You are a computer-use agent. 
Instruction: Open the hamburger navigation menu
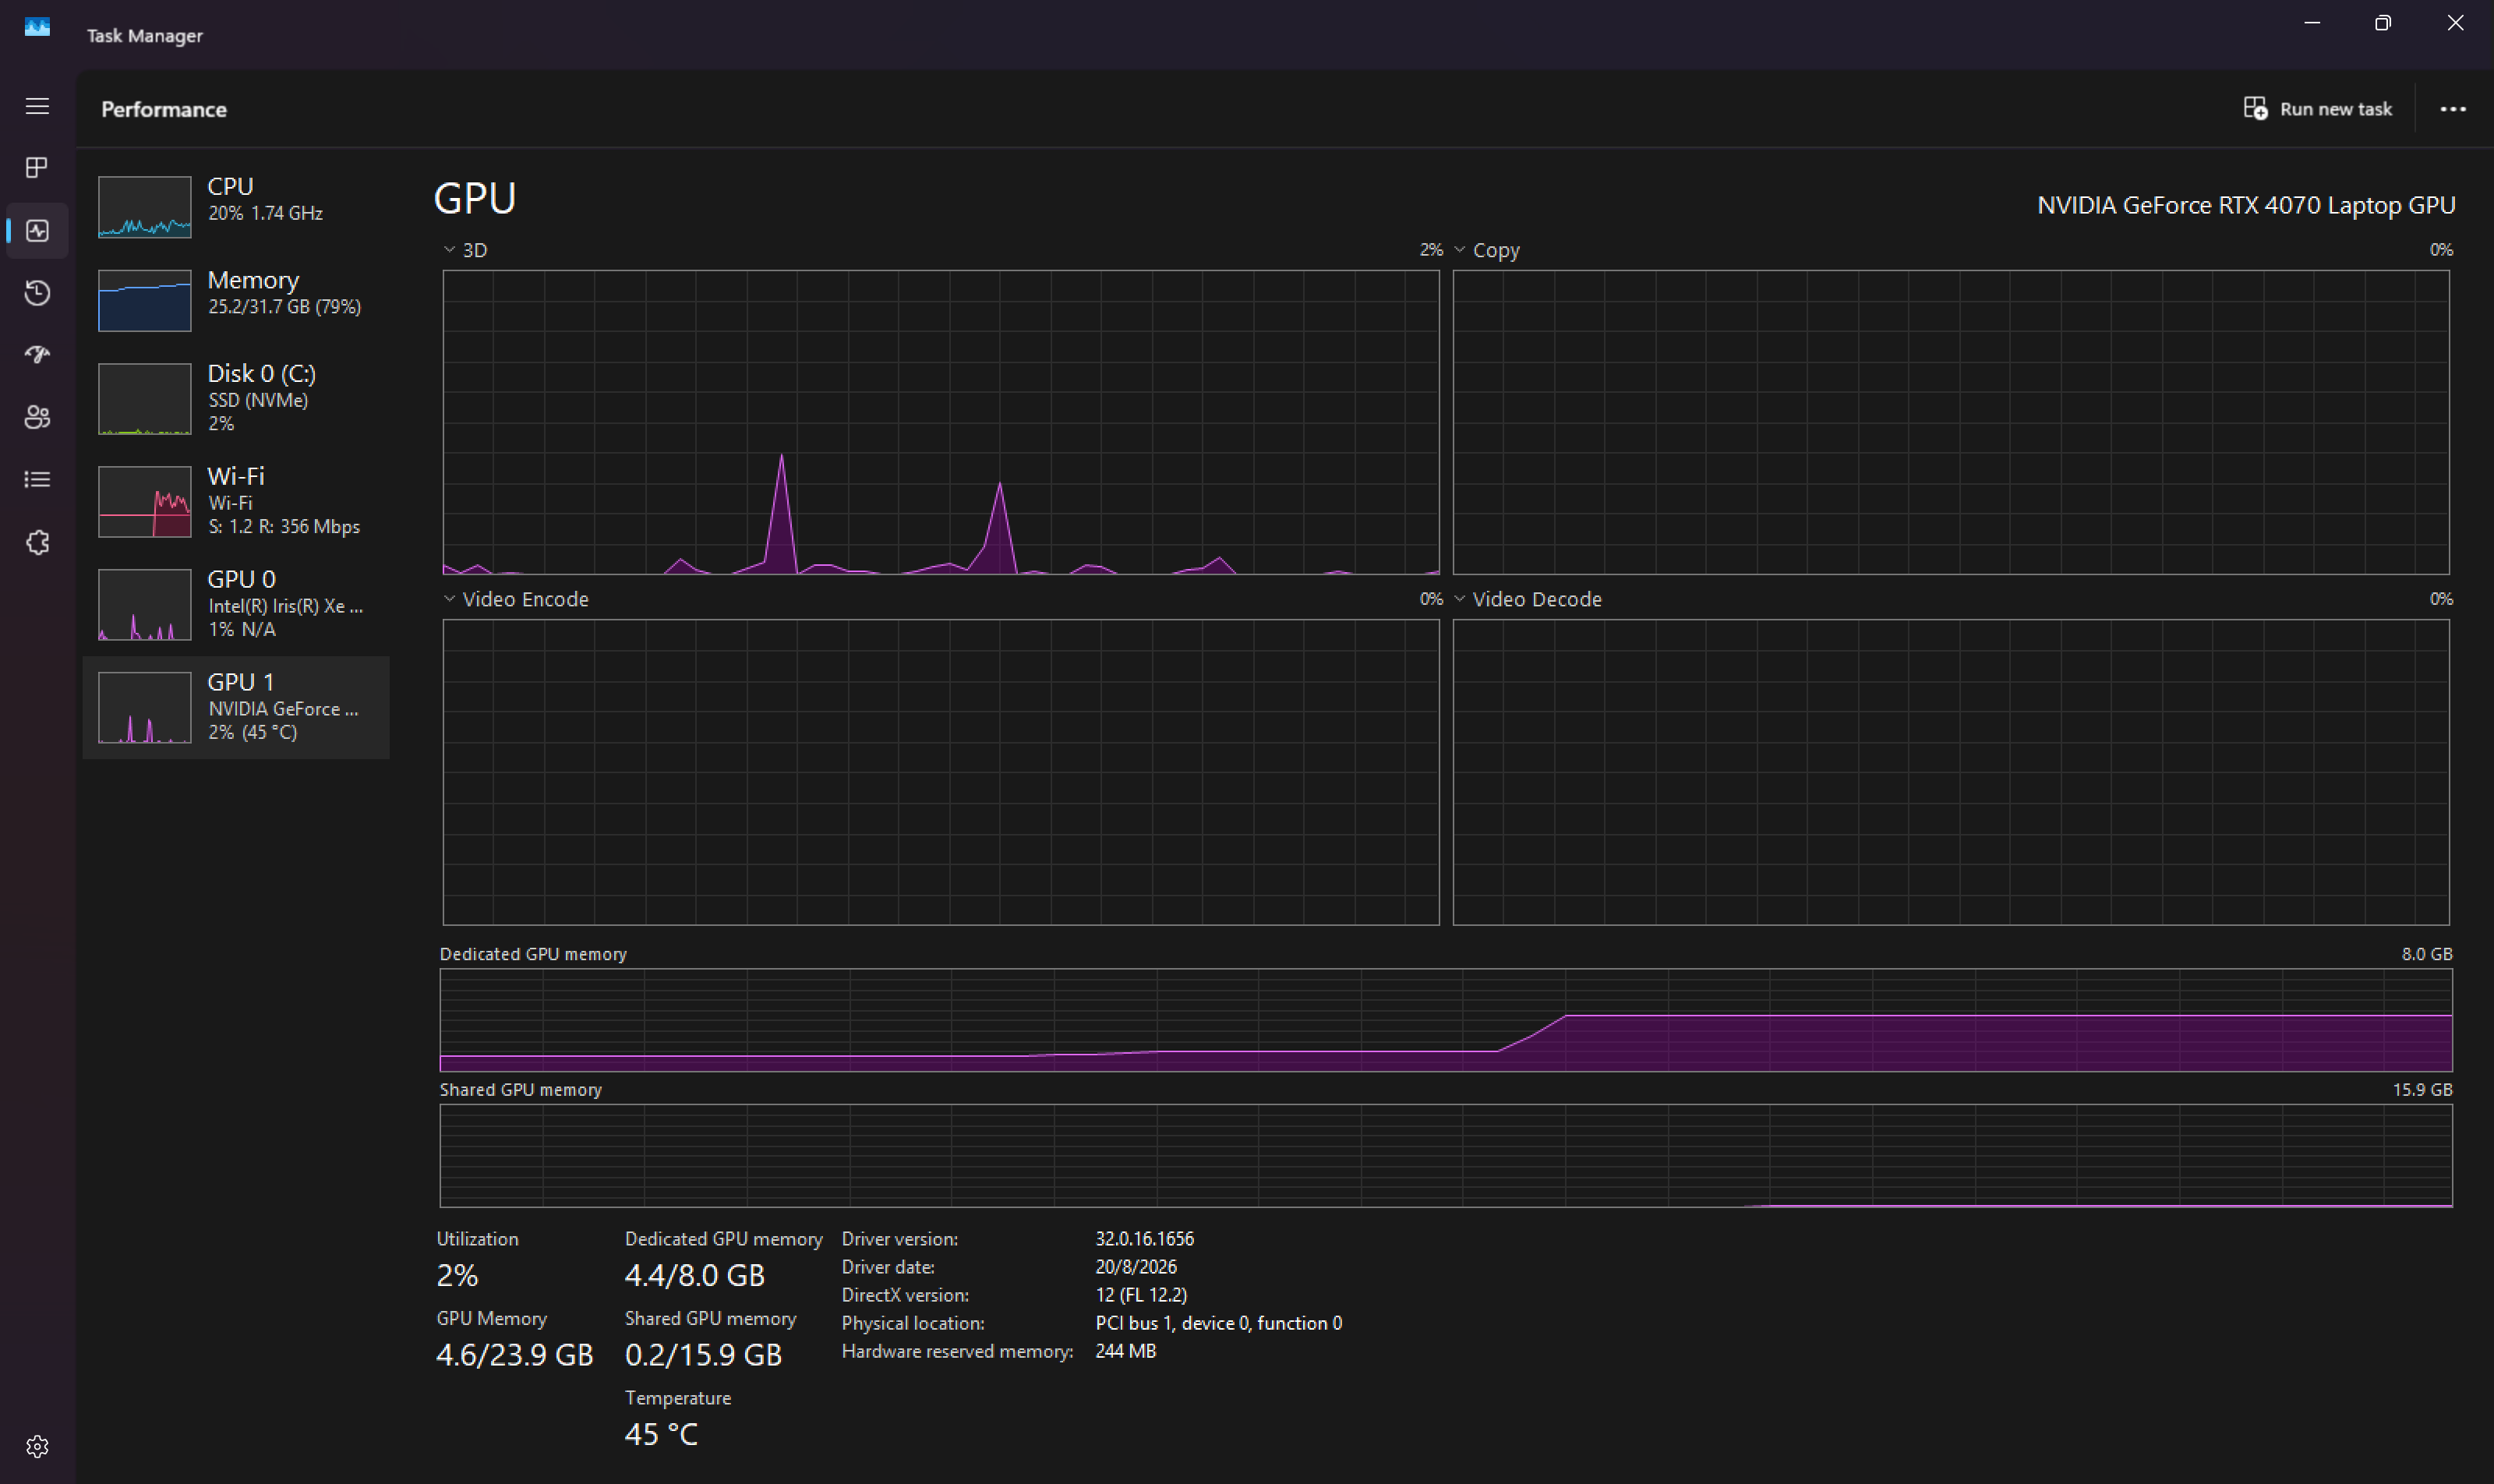37,106
